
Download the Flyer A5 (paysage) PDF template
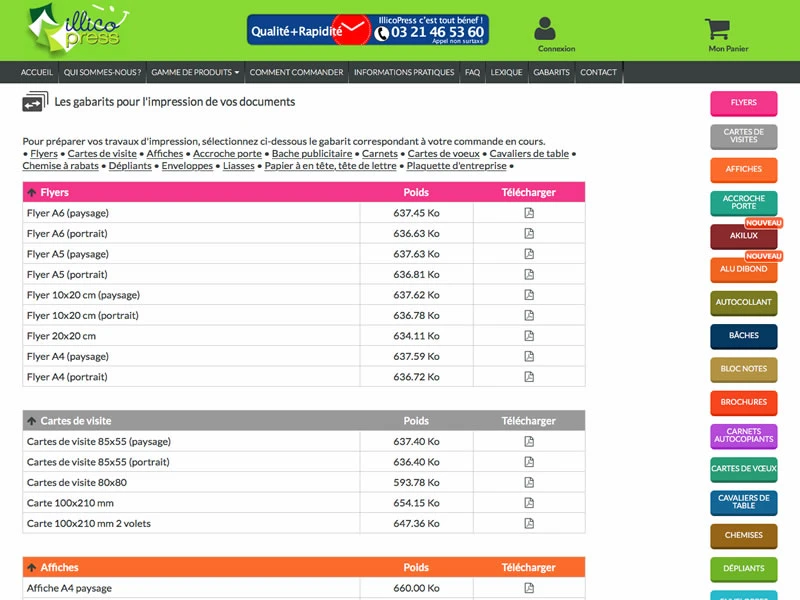pyautogui.click(x=529, y=254)
